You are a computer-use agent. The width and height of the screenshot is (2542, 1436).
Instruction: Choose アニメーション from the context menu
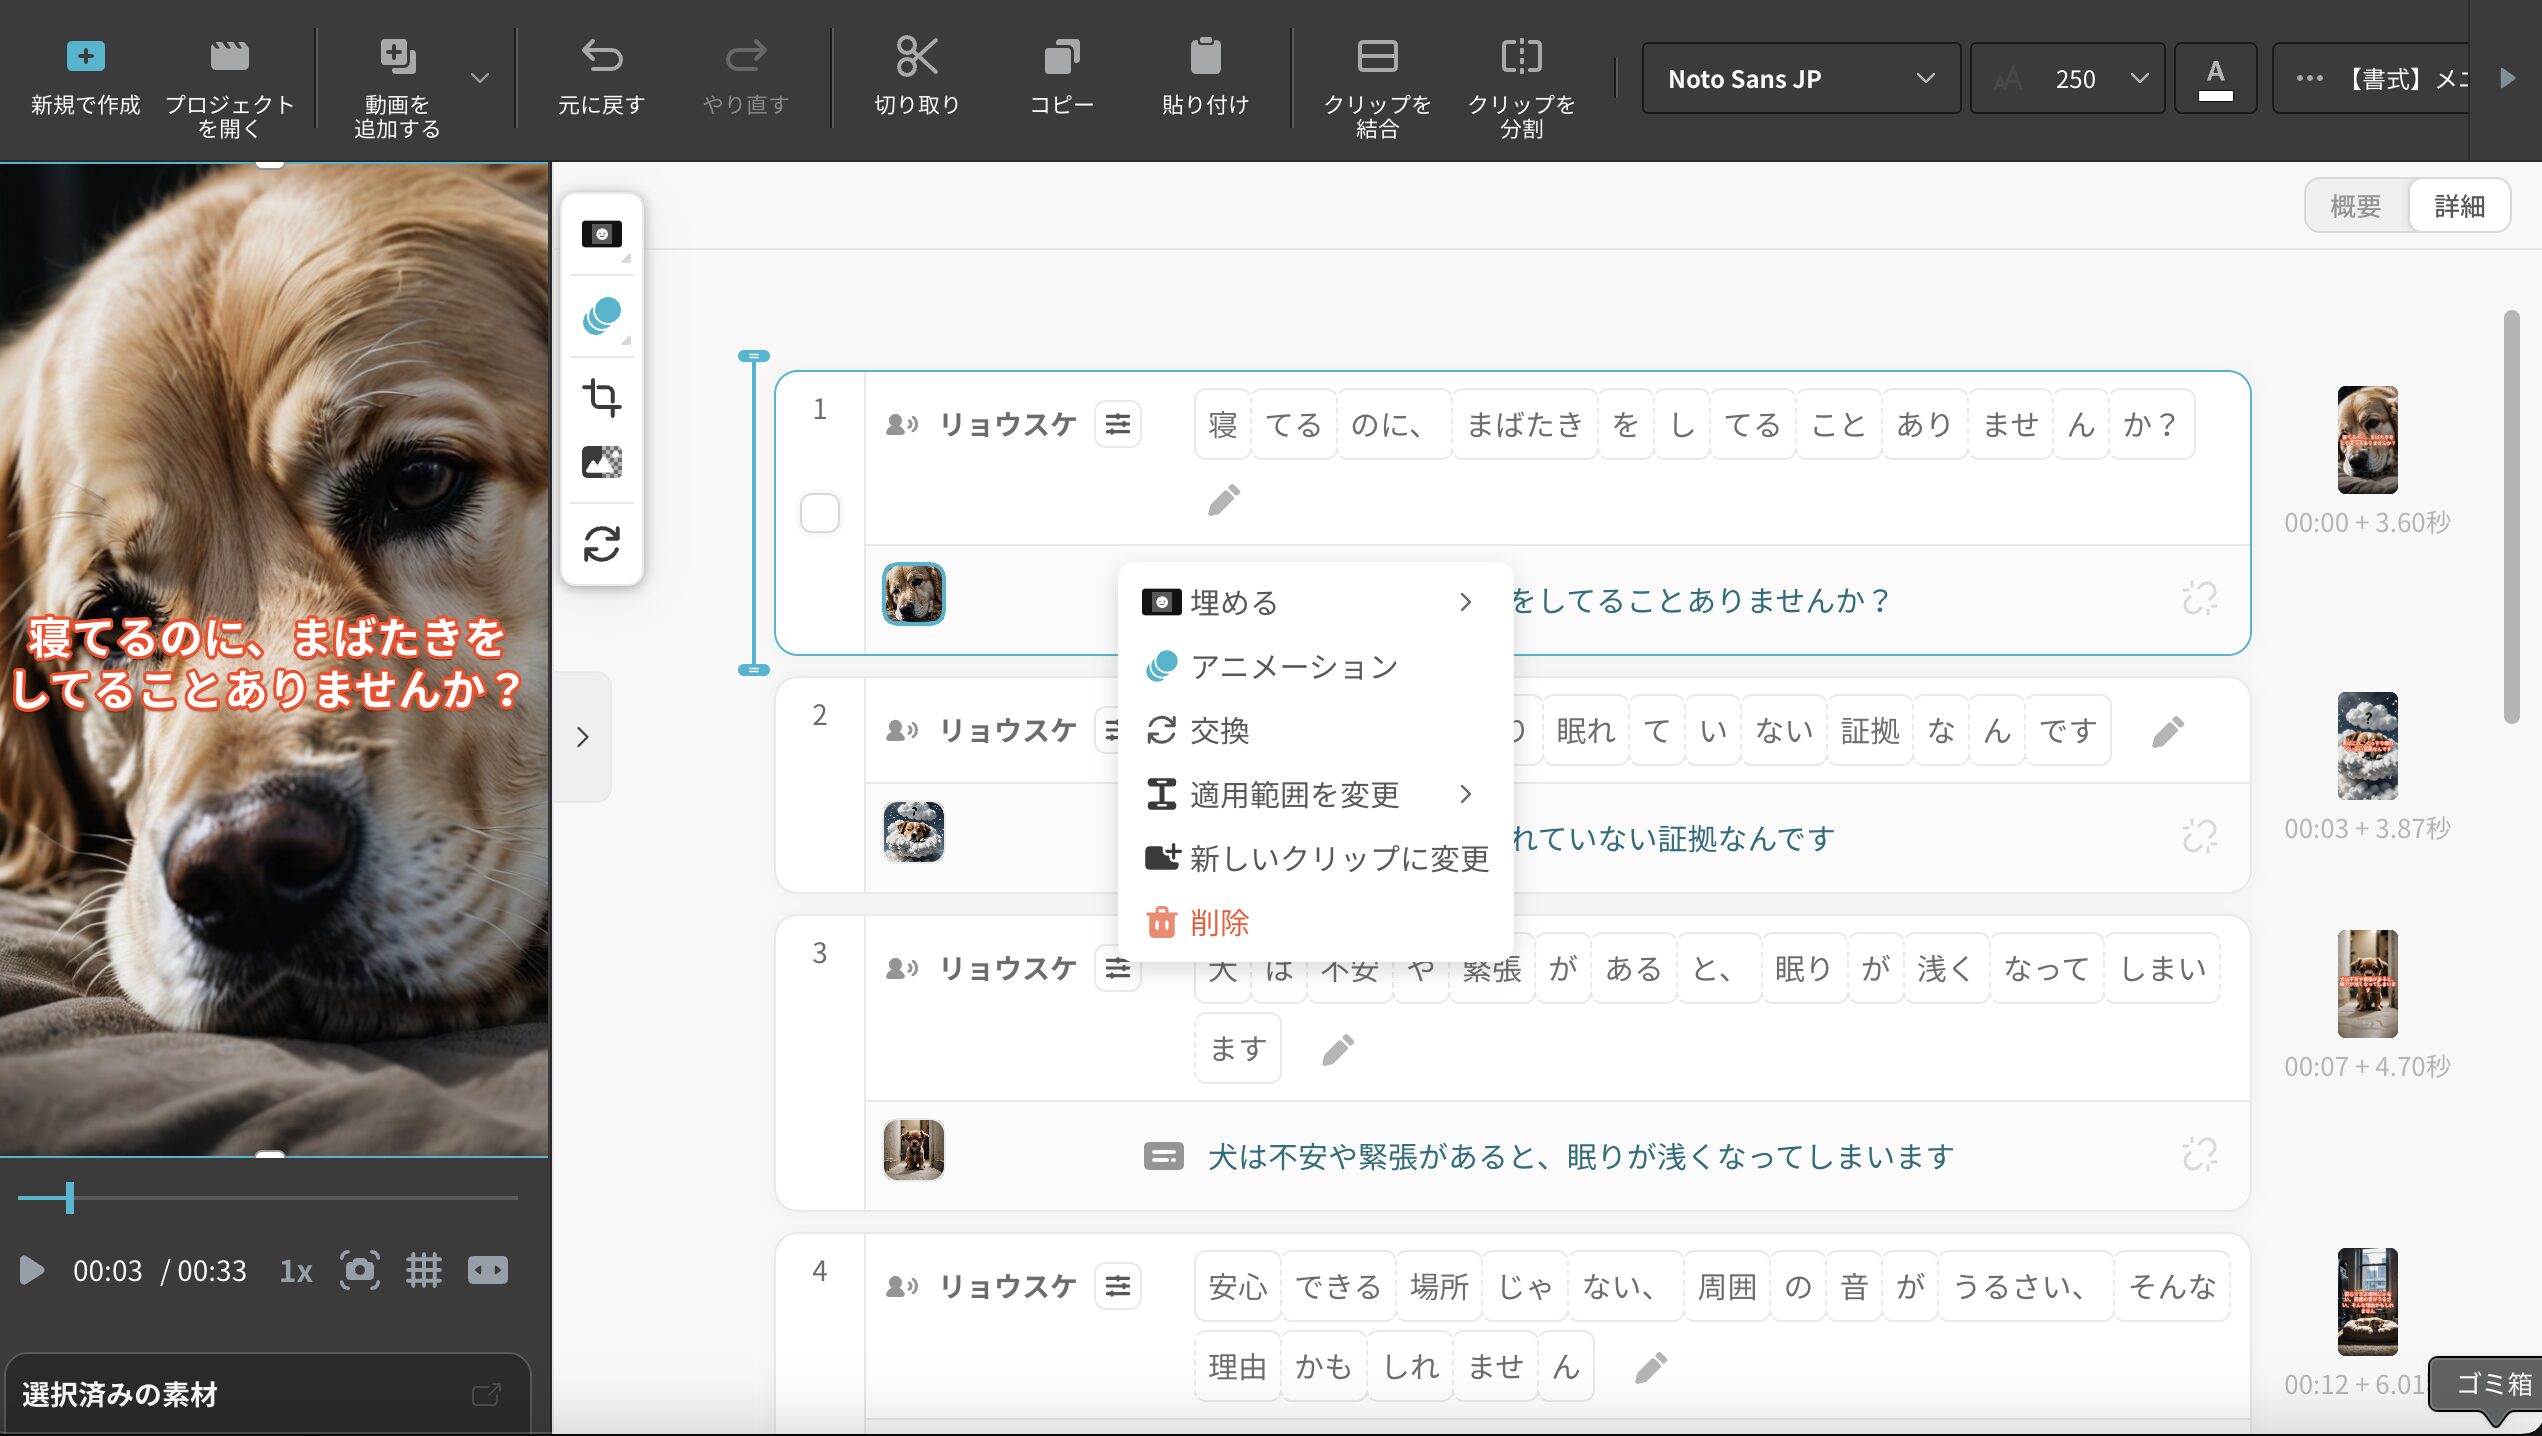click(x=1294, y=666)
